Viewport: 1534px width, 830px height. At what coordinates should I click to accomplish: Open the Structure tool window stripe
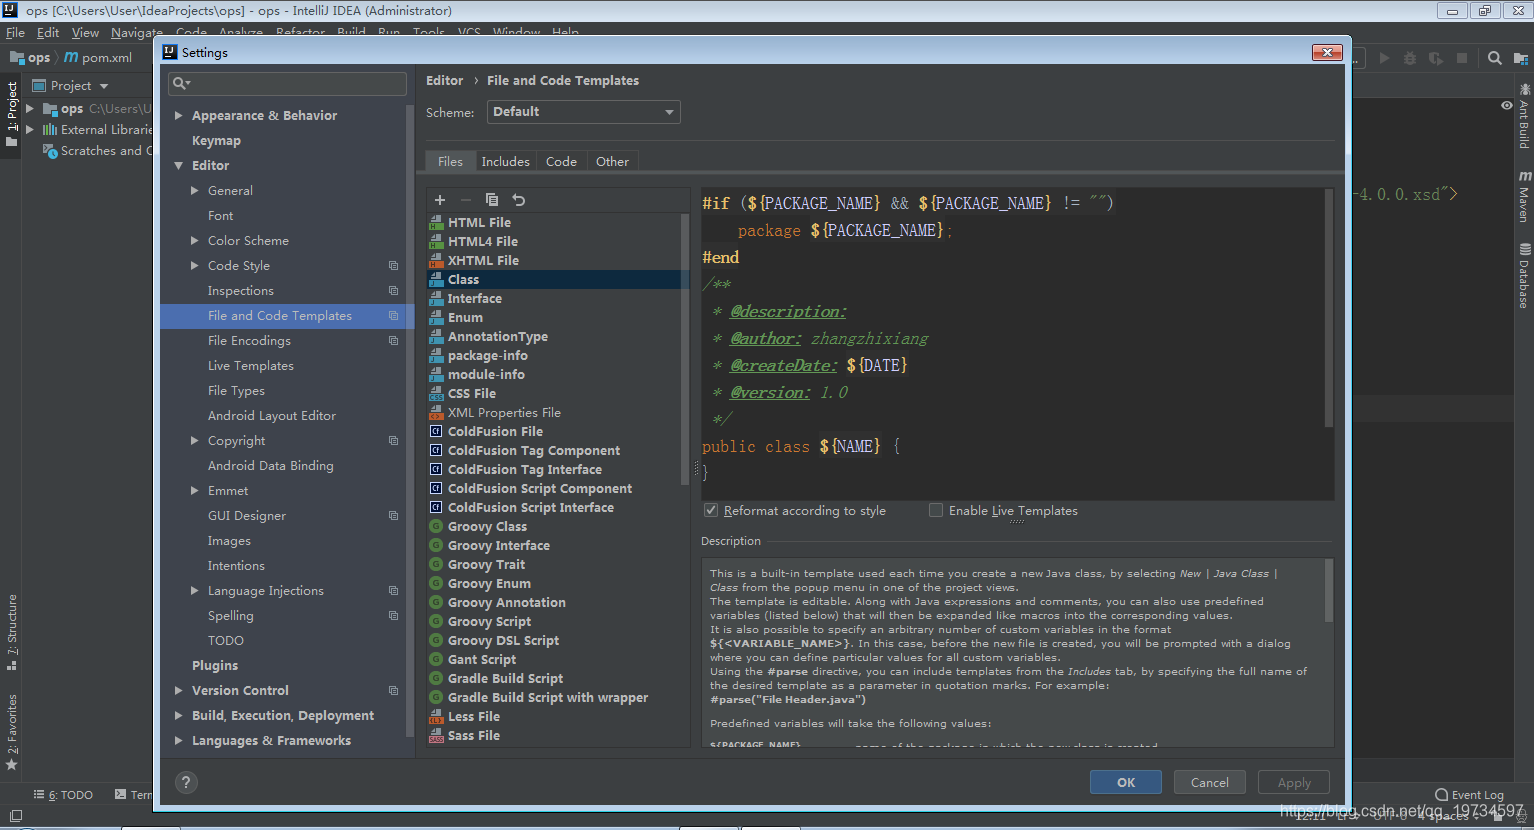coord(12,632)
